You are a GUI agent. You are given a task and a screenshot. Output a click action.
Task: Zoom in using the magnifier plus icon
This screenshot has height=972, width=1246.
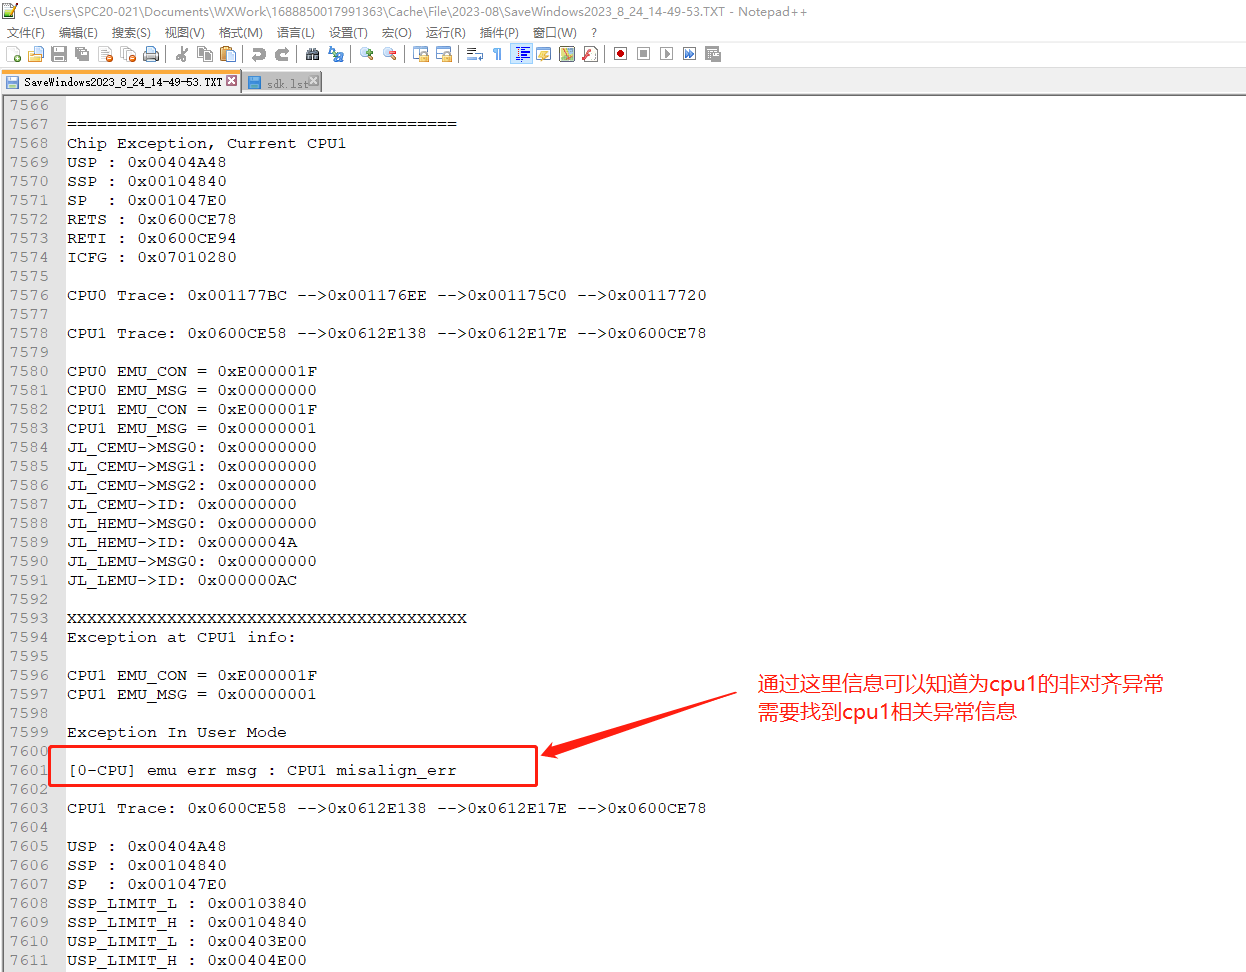coord(367,54)
